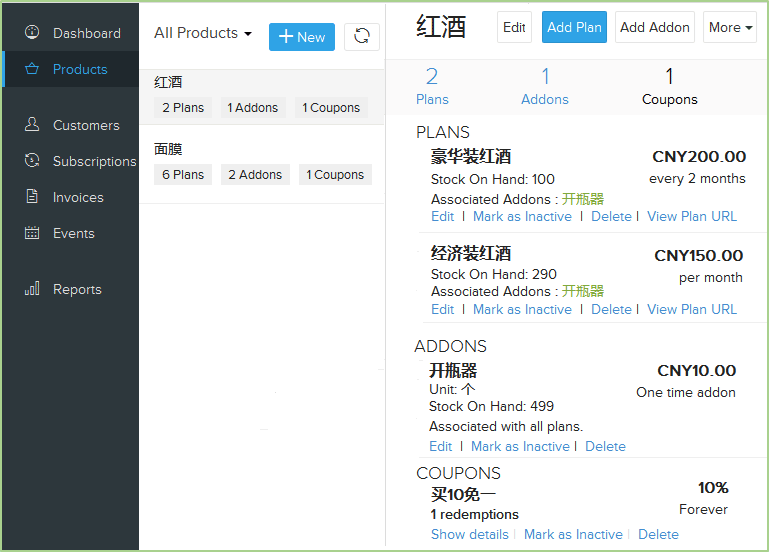Screen dimensions: 769x552
Task: Click the blue New product button
Action: coord(302,37)
